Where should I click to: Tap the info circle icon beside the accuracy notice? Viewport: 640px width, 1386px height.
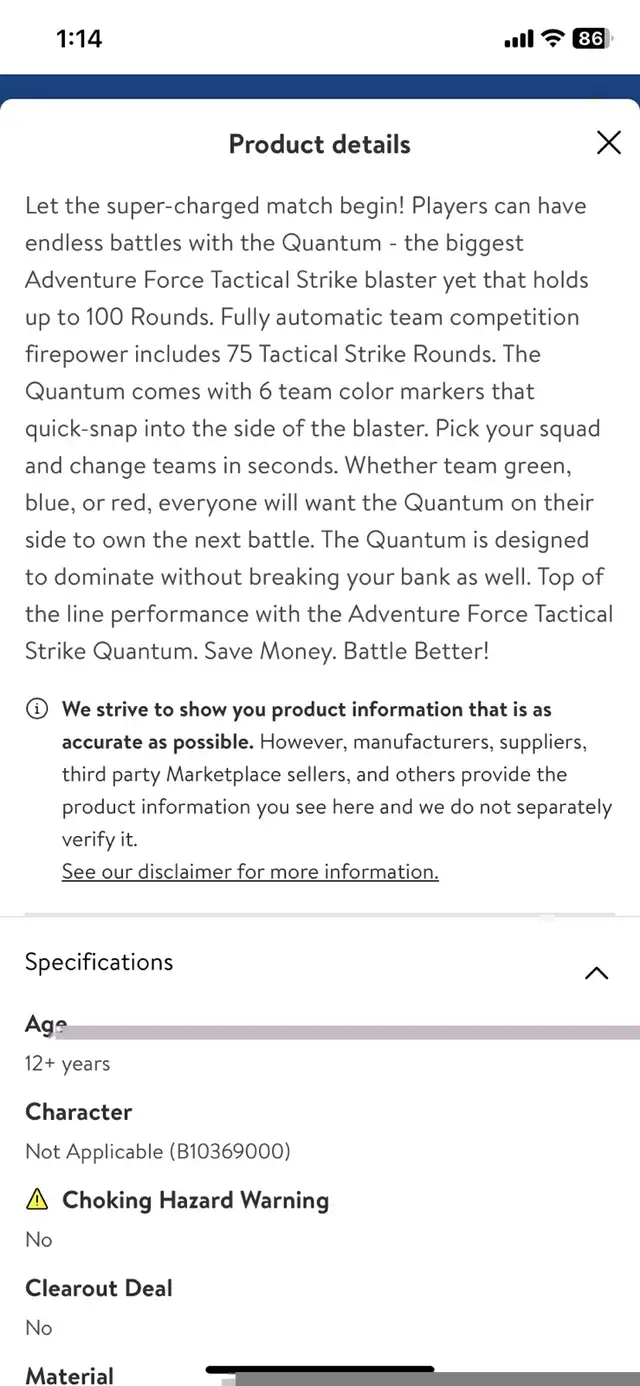point(36,710)
